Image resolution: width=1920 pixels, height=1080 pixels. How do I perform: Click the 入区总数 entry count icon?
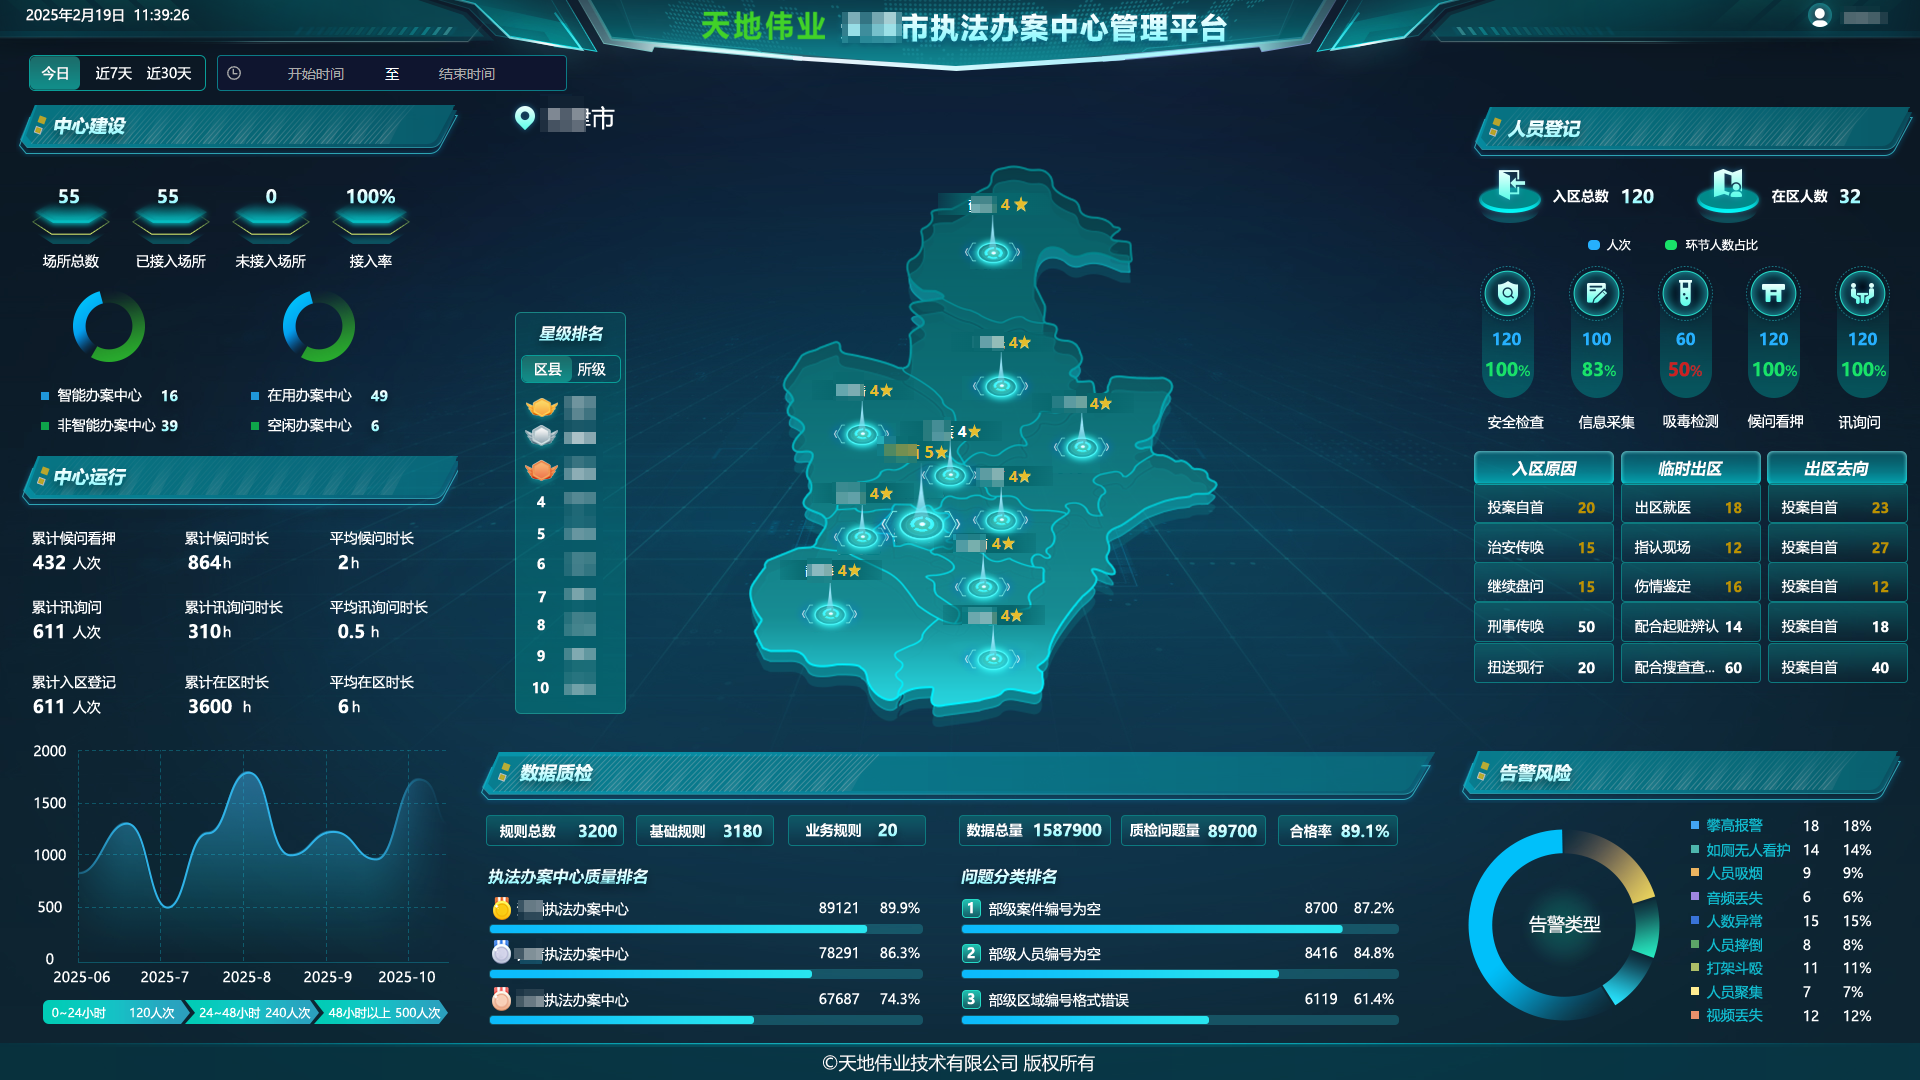(1509, 192)
